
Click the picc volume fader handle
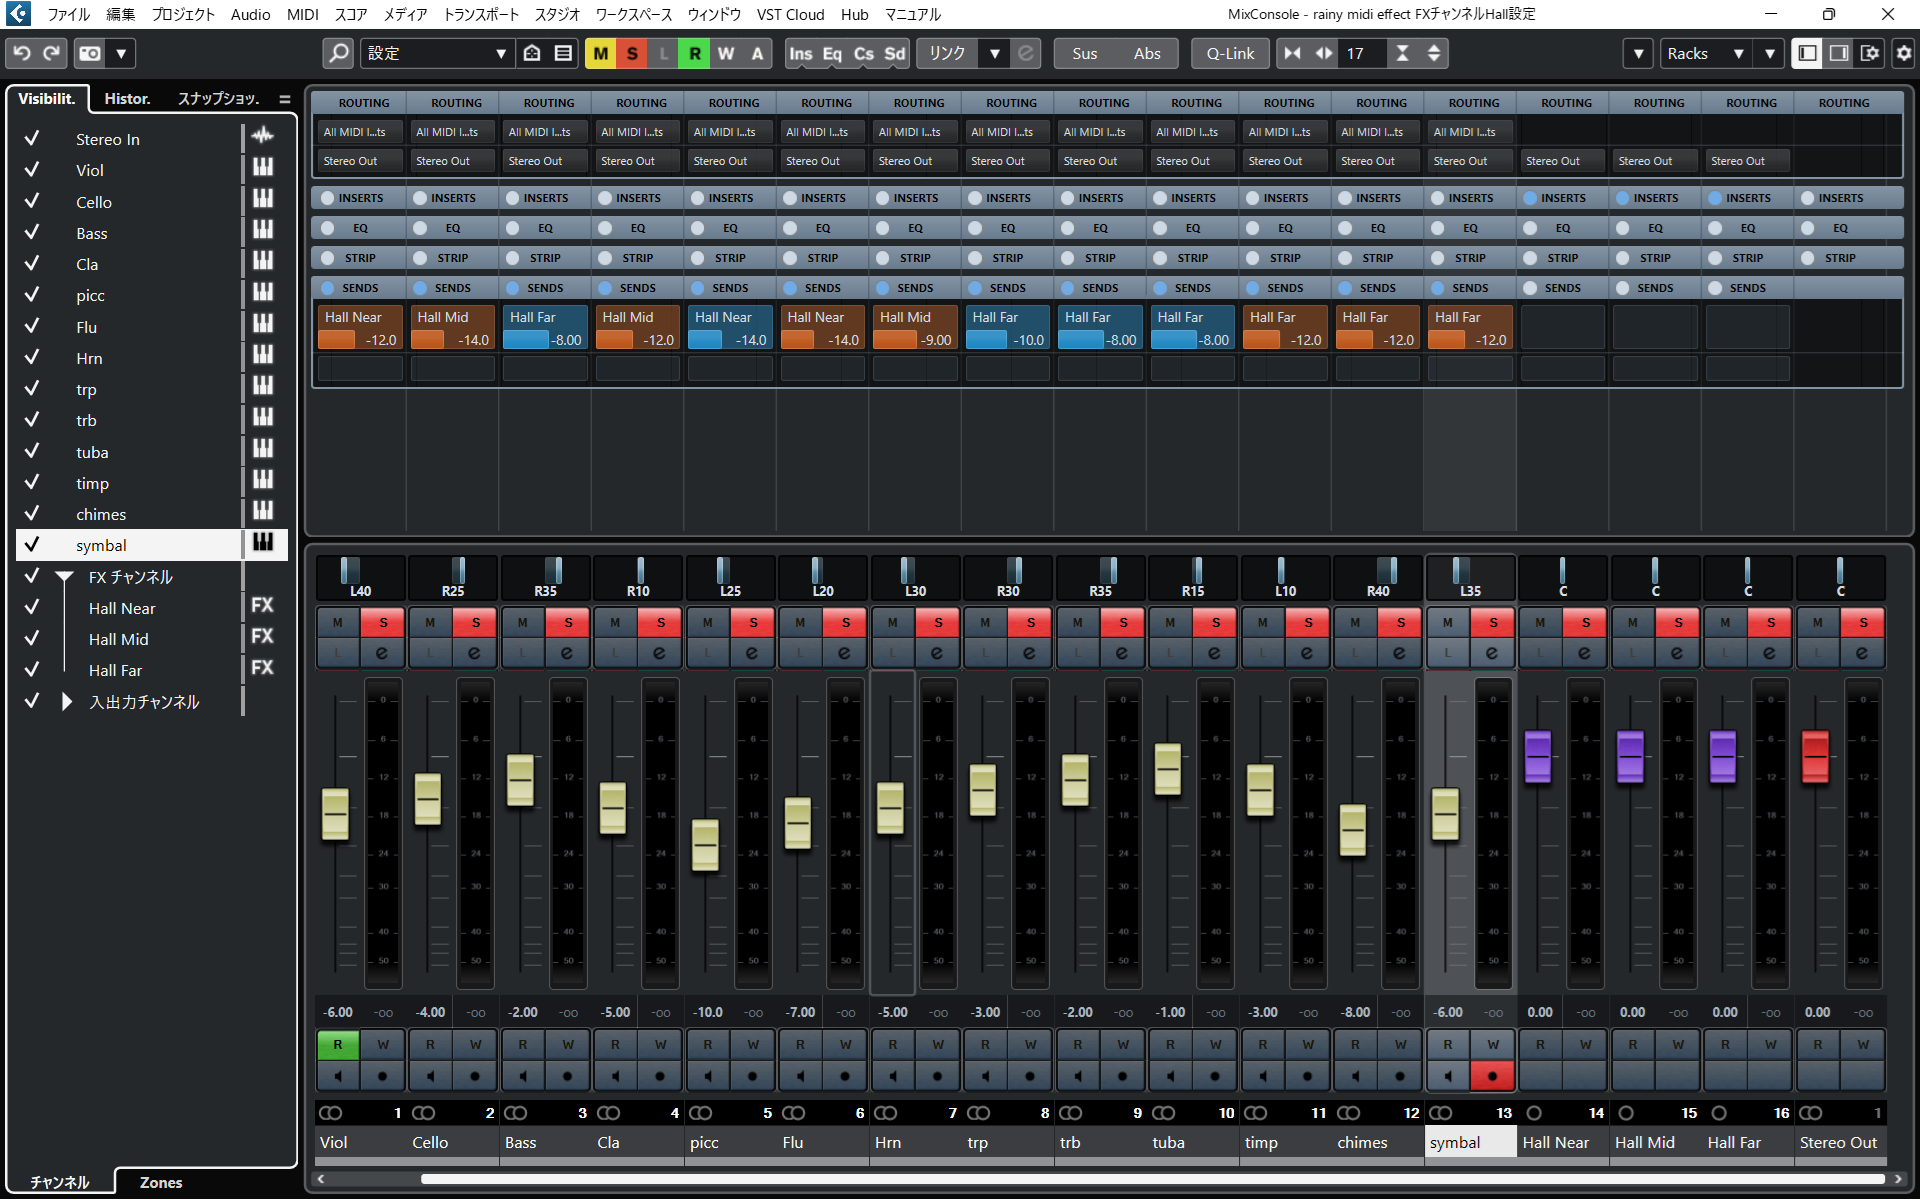tap(705, 845)
